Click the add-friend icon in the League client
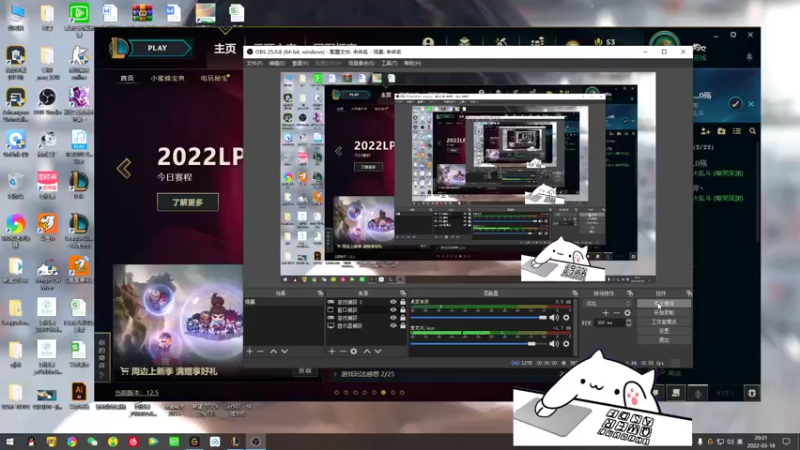The height and width of the screenshot is (450, 800). pos(706,131)
